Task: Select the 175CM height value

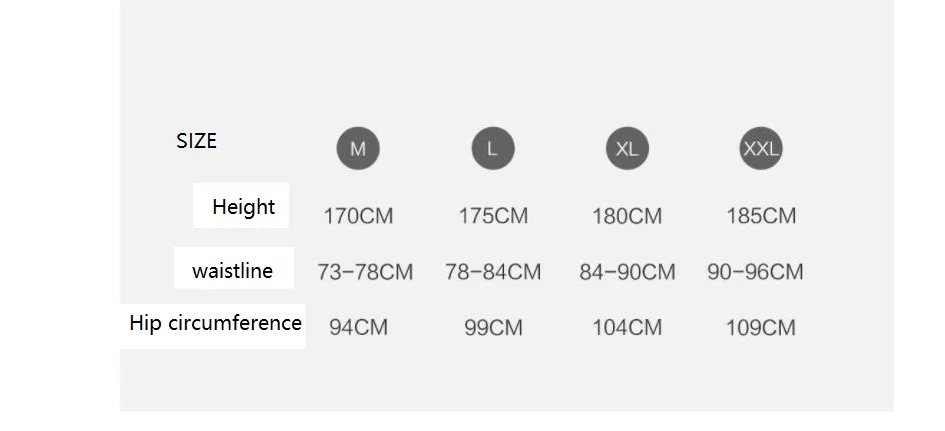Action: 494,216
